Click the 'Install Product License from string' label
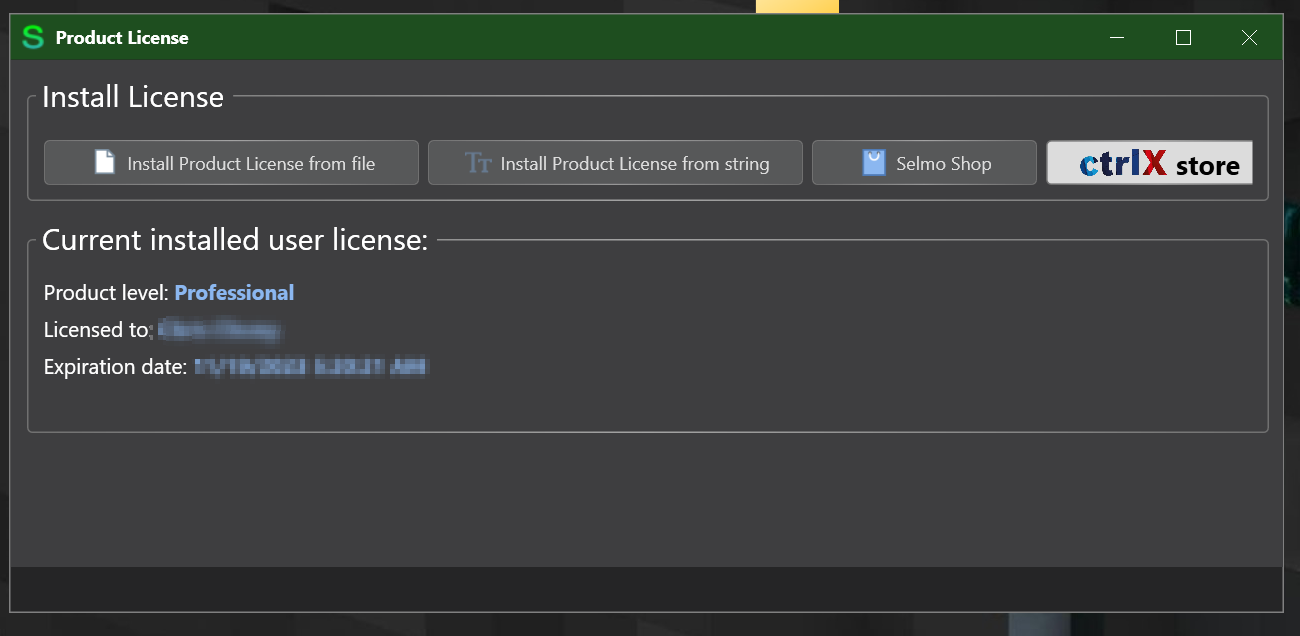The width and height of the screenshot is (1300, 636). pos(635,164)
